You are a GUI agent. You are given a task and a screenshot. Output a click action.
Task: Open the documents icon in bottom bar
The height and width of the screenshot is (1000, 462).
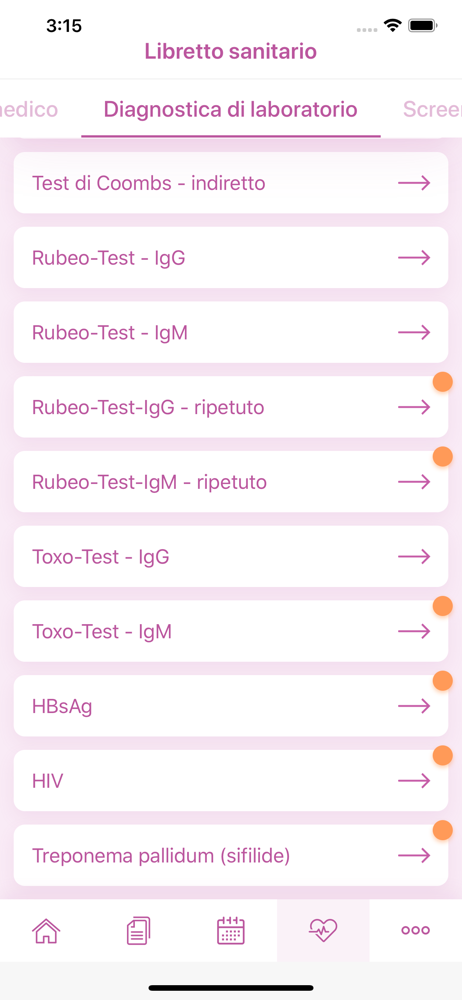(138, 930)
